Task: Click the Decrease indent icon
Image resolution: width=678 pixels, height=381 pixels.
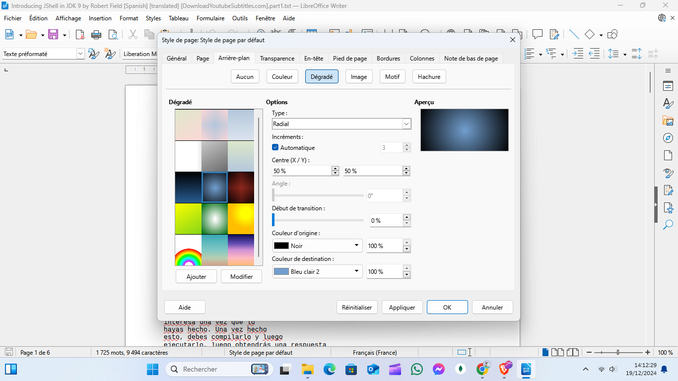Action: point(594,54)
